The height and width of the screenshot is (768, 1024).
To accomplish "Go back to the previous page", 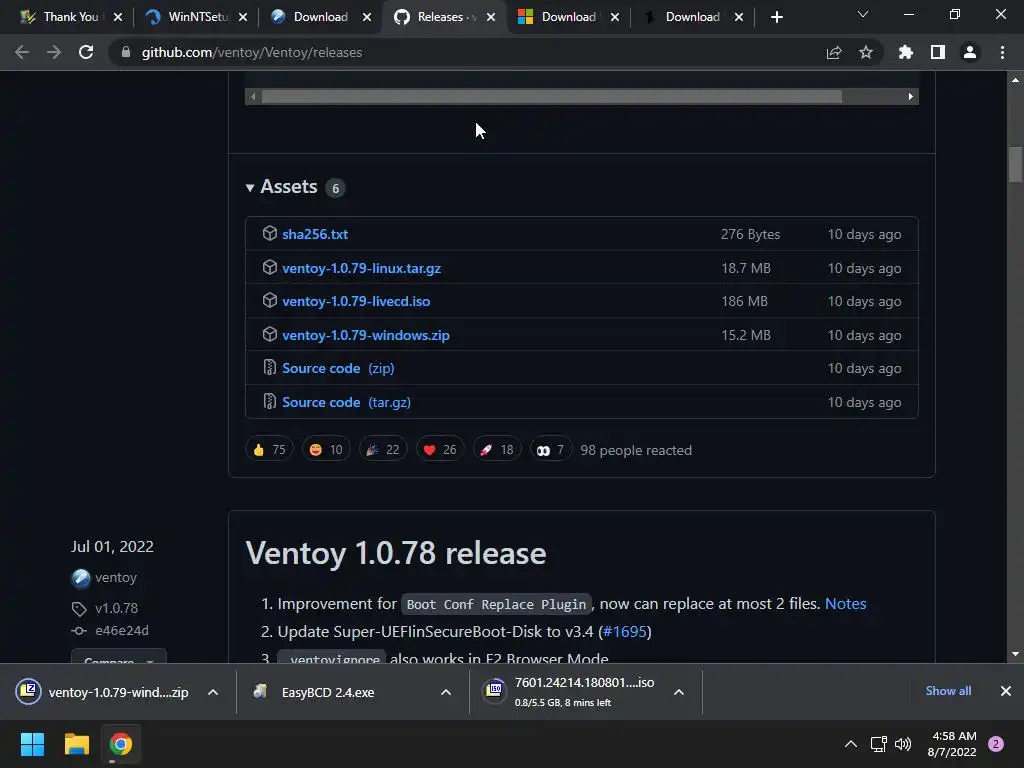I will tap(22, 52).
